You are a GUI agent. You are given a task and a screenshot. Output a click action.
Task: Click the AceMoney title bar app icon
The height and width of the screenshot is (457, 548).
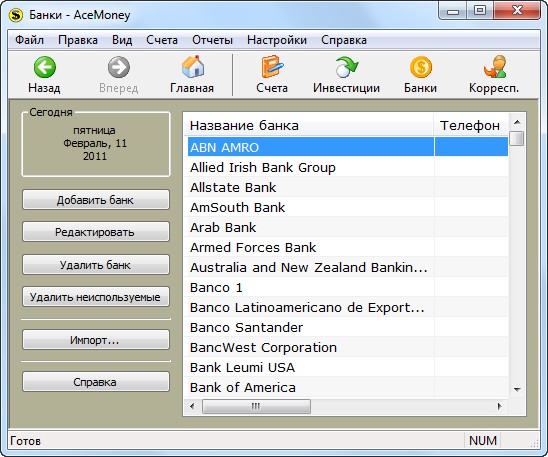tap(16, 15)
